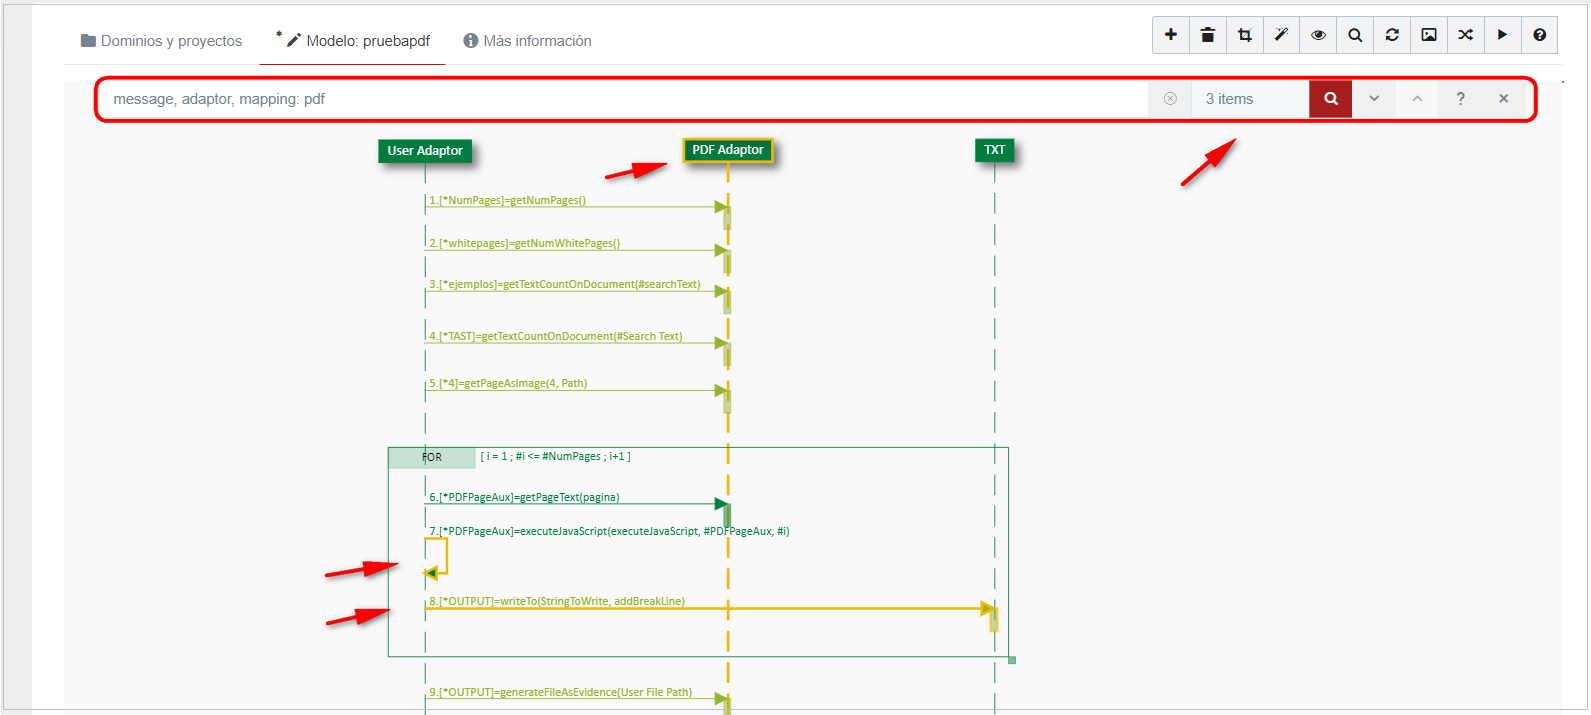Run the model with the play icon
1591x715 pixels.
point(1502,35)
